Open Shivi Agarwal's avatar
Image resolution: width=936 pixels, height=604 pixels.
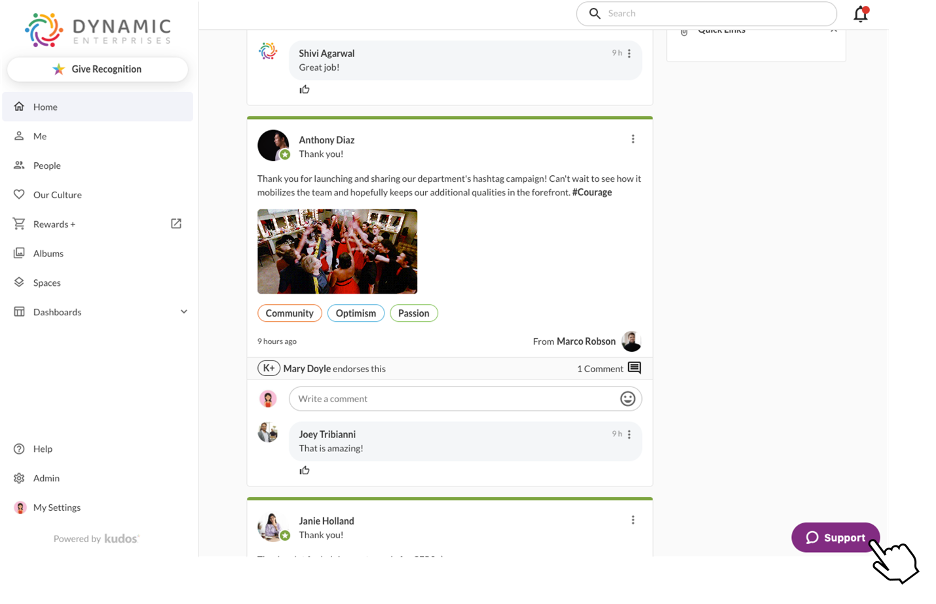coord(268,51)
